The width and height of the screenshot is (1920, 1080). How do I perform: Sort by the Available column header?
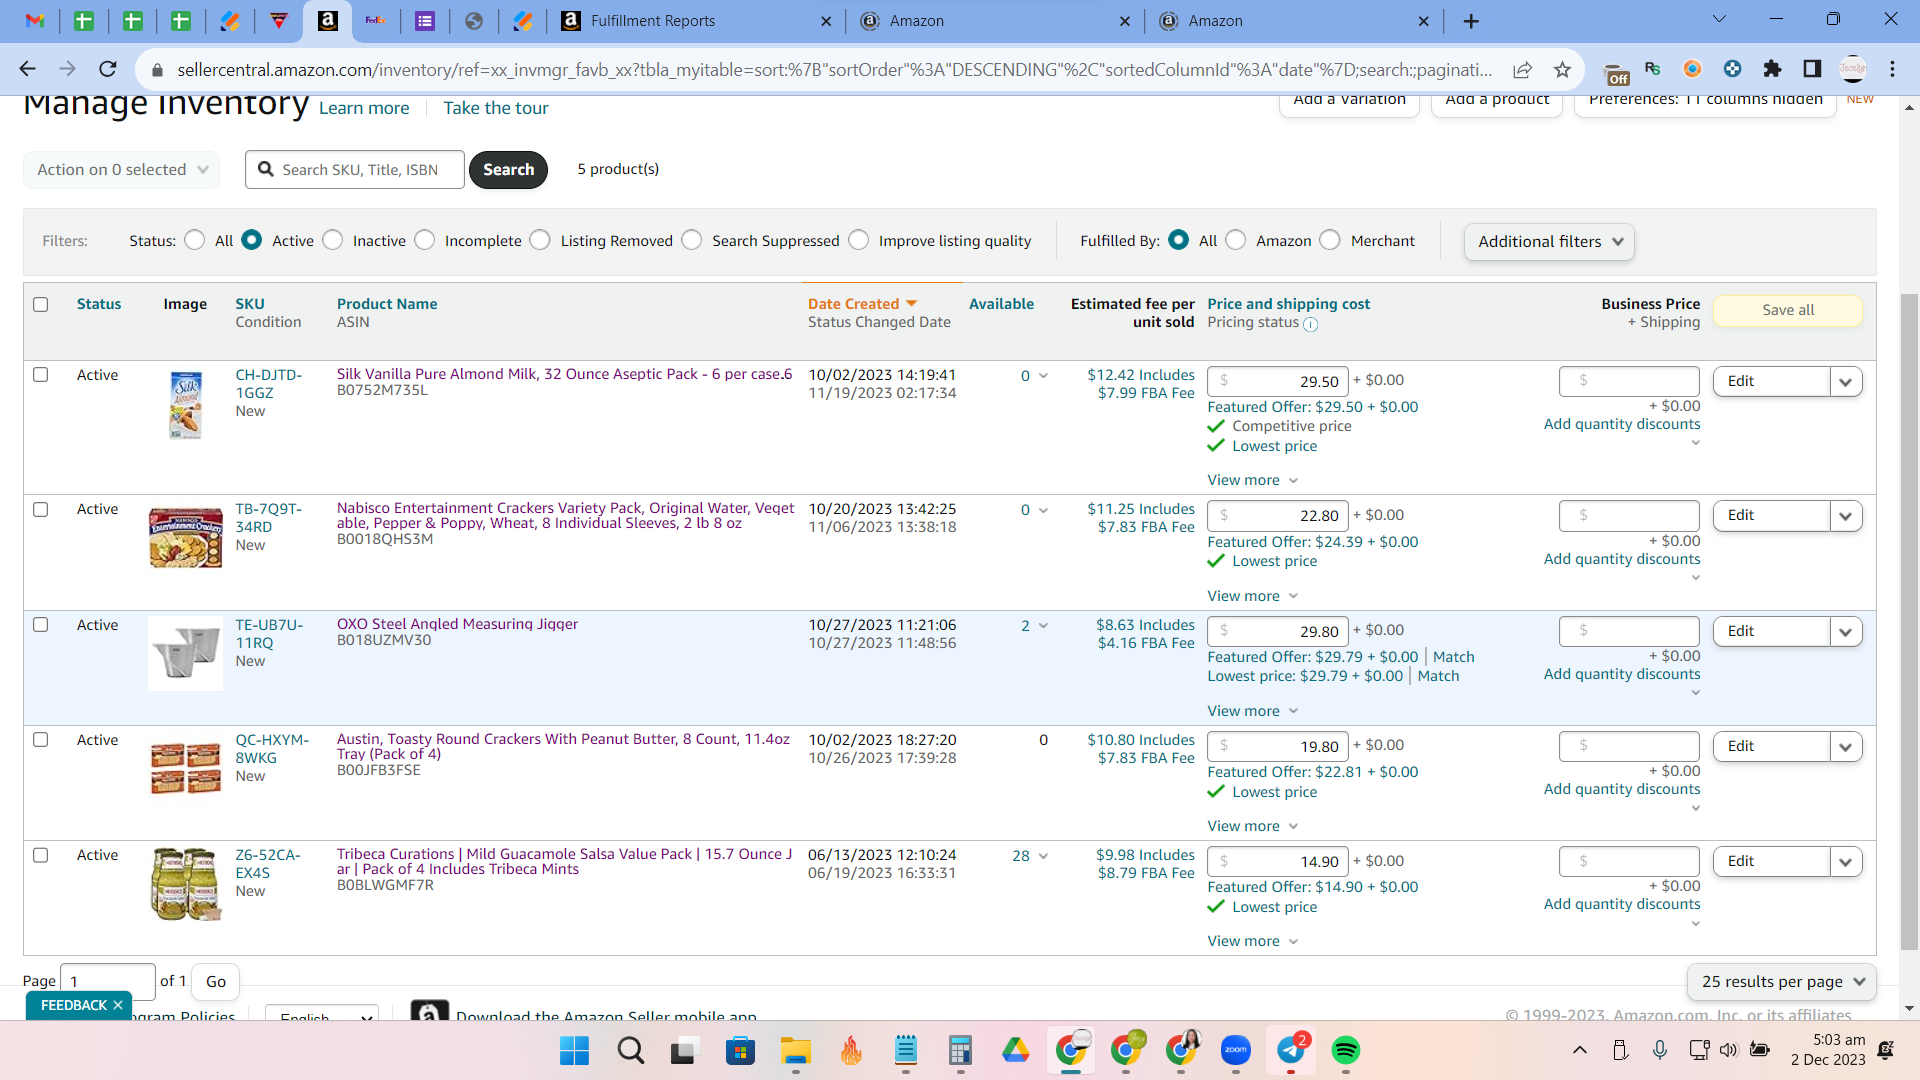[1001, 304]
